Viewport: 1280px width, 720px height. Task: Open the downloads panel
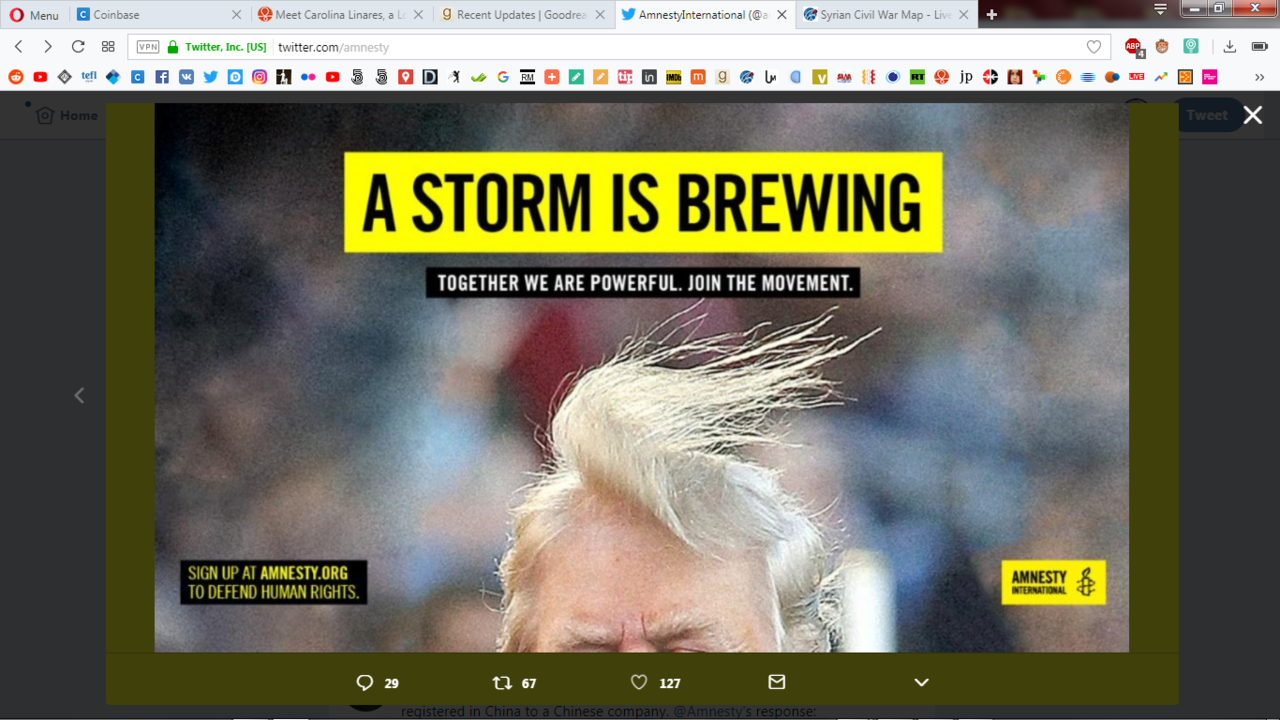1228,46
